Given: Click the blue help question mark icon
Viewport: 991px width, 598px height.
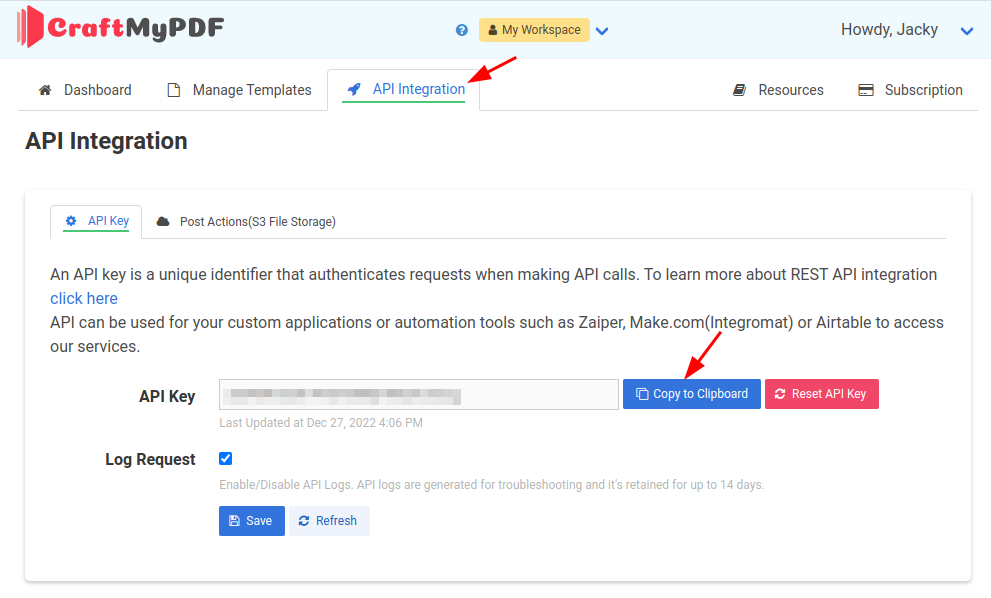Looking at the screenshot, I should (x=462, y=30).
